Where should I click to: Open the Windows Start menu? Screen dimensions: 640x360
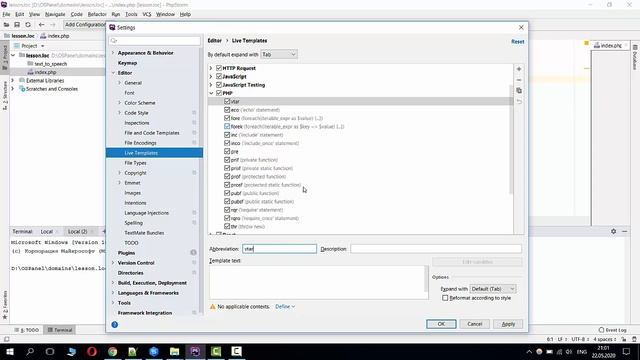pyautogui.click(x=10, y=351)
